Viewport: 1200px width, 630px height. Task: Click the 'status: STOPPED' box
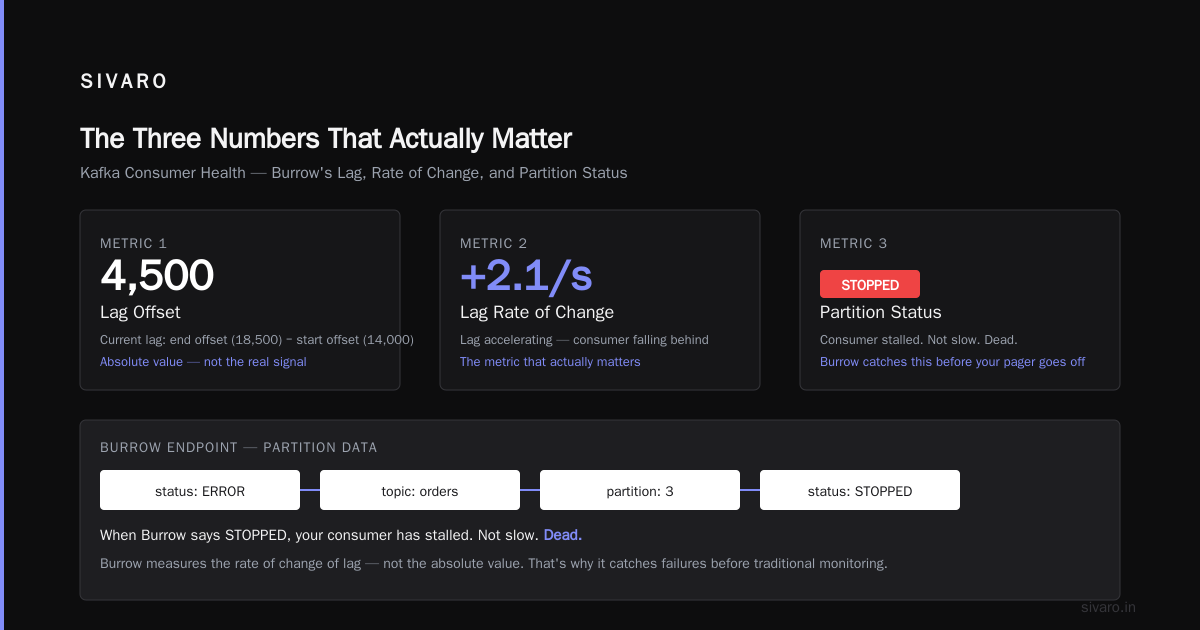click(860, 490)
